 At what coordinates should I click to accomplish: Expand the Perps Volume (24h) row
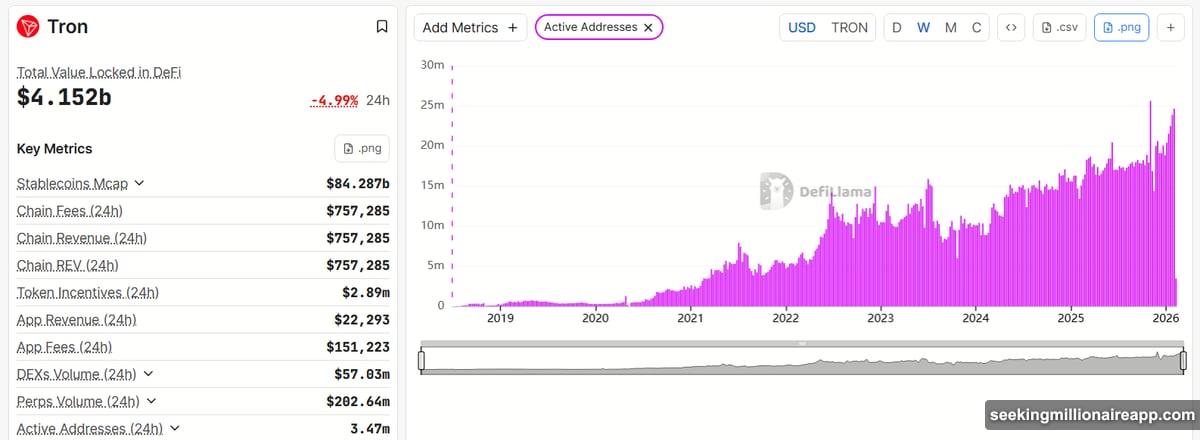[x=152, y=401]
